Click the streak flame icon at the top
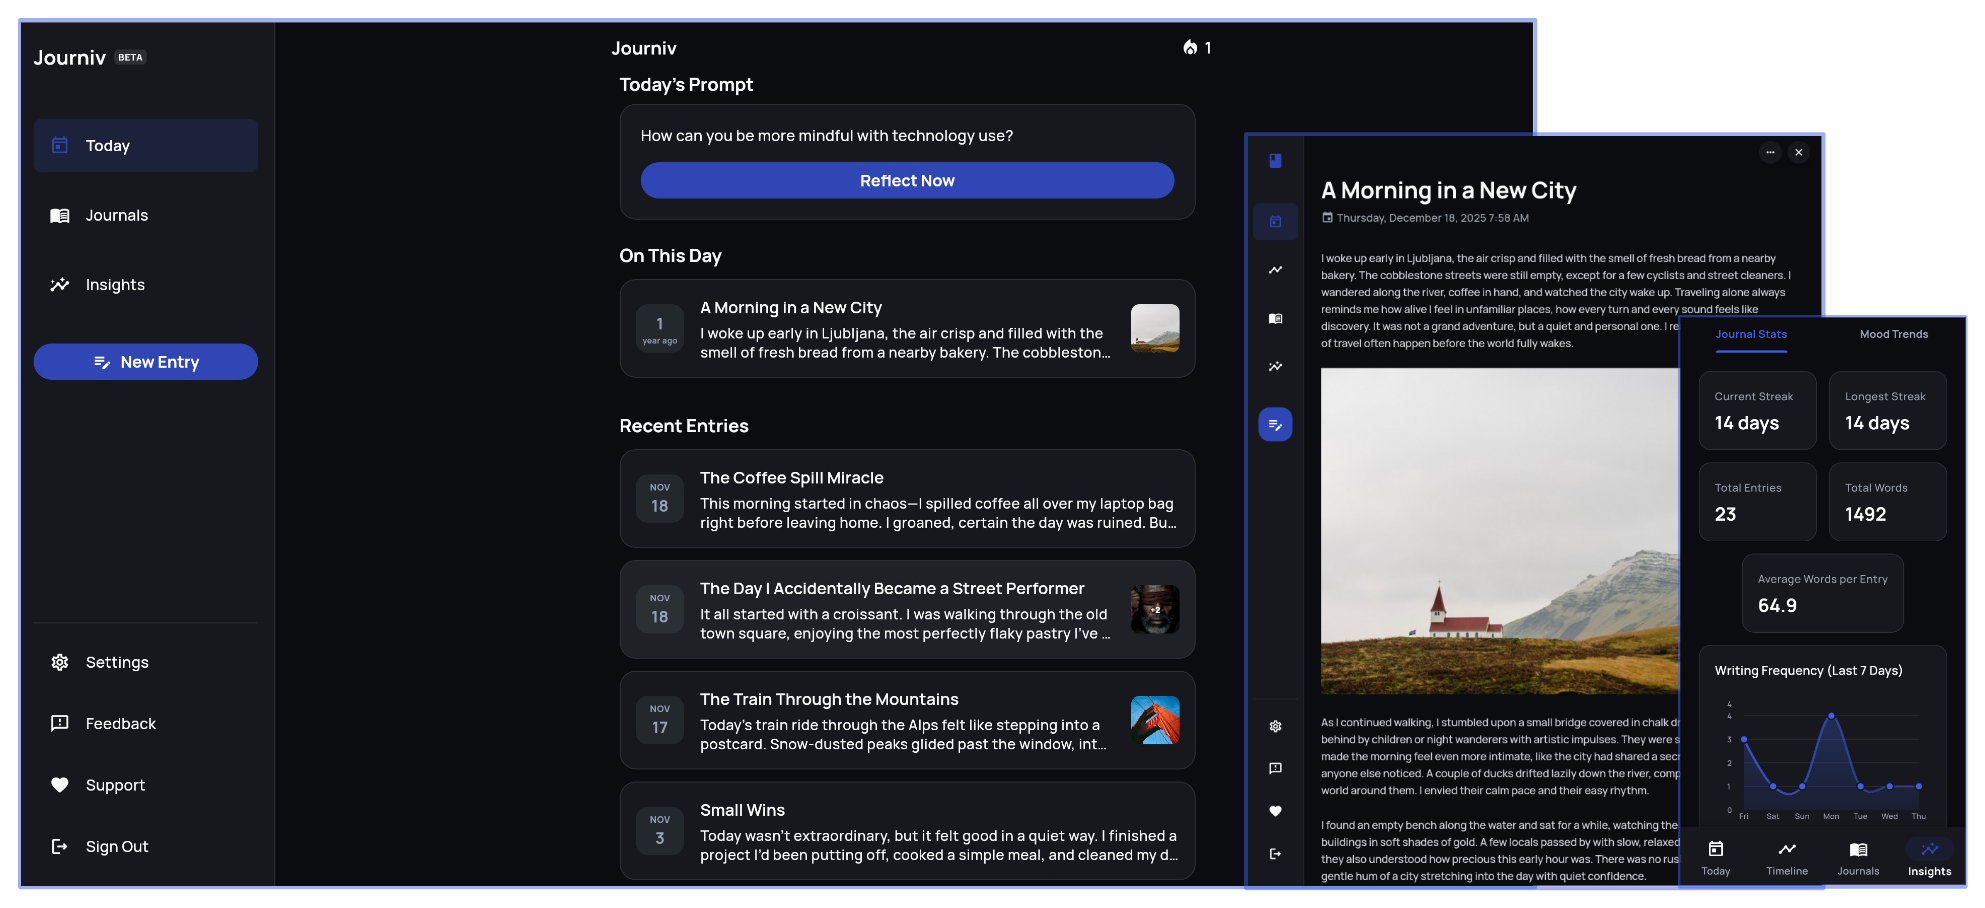This screenshot has height=908, width=1985. click(1190, 47)
